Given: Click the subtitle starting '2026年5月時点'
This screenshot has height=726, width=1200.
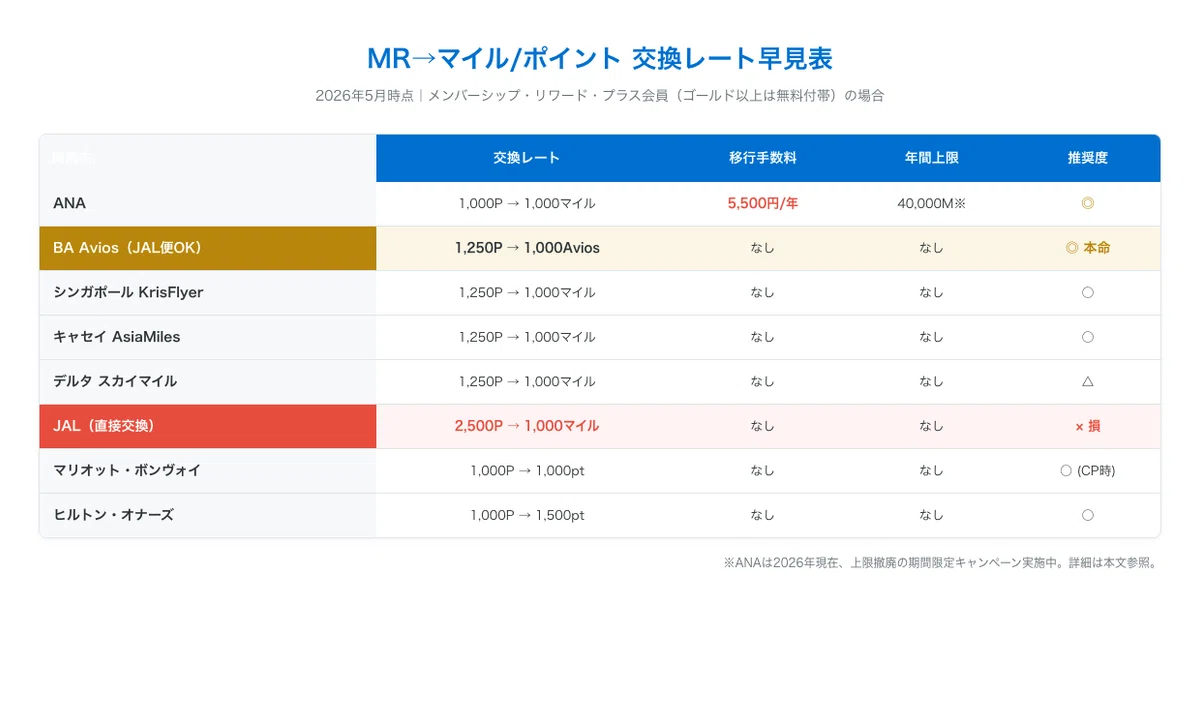Looking at the screenshot, I should coord(600,96).
